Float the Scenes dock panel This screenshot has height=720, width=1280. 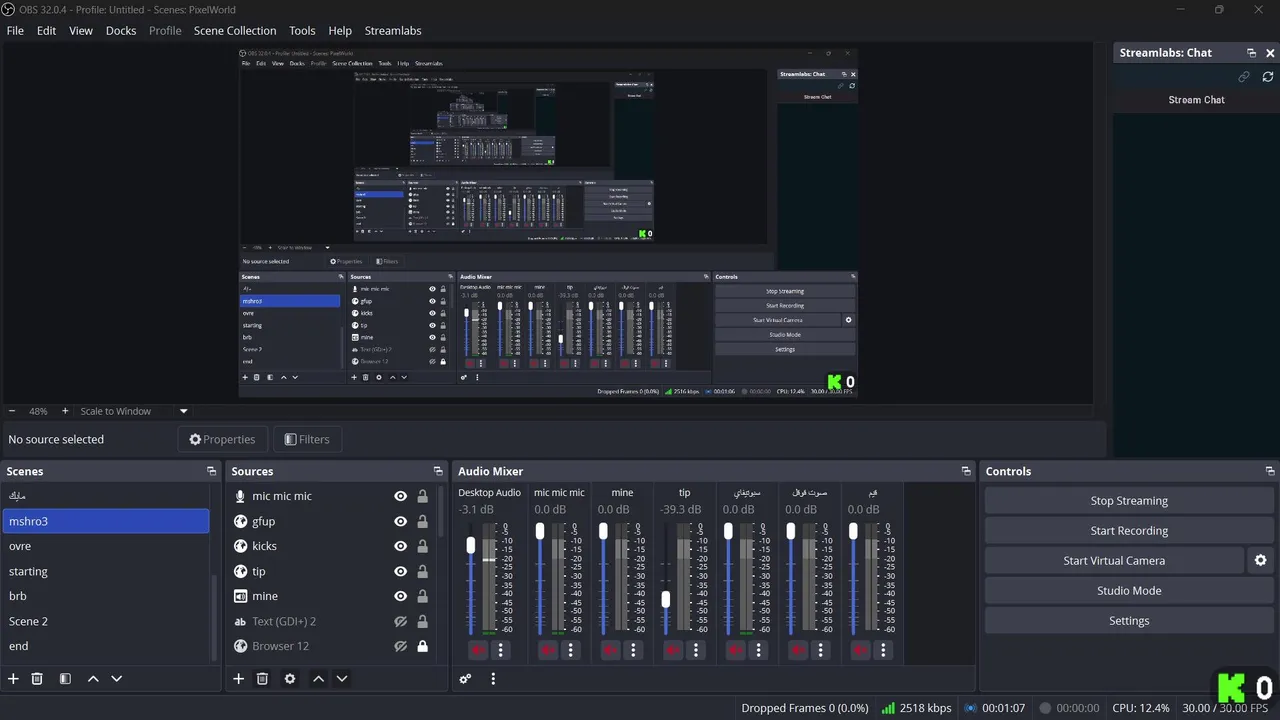211,471
